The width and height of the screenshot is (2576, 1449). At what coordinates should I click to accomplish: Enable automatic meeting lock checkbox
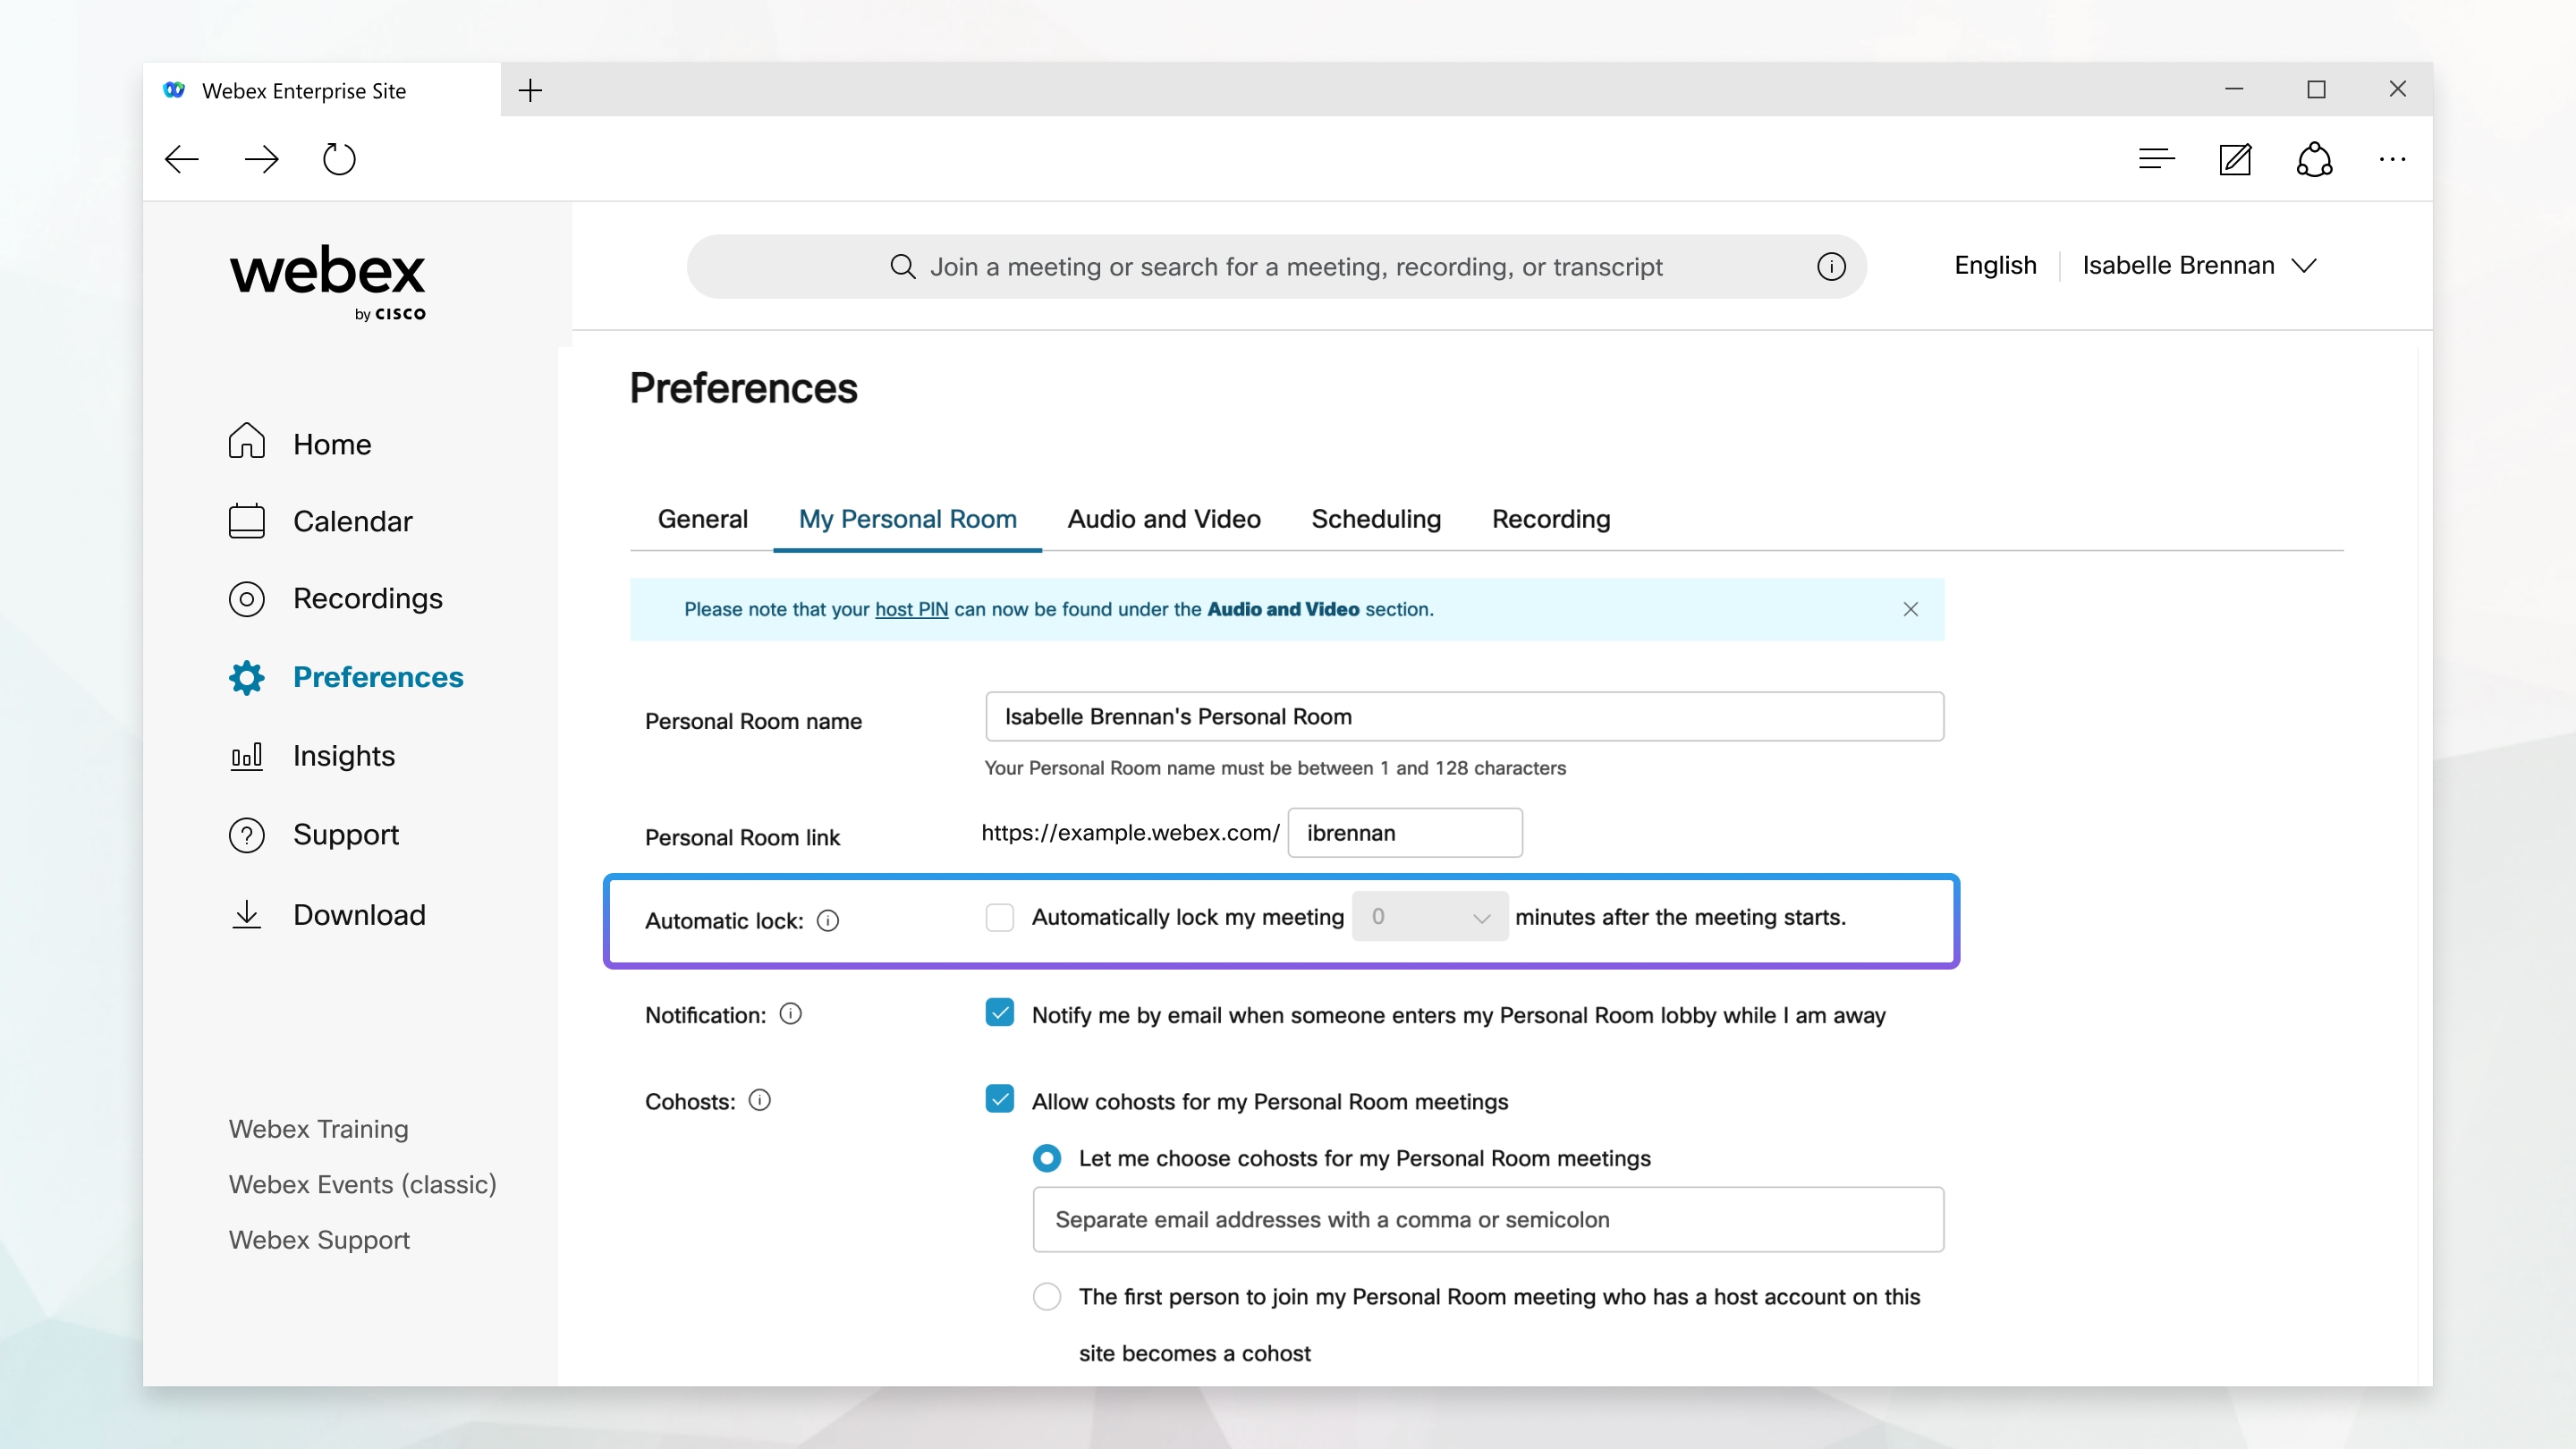point(999,917)
